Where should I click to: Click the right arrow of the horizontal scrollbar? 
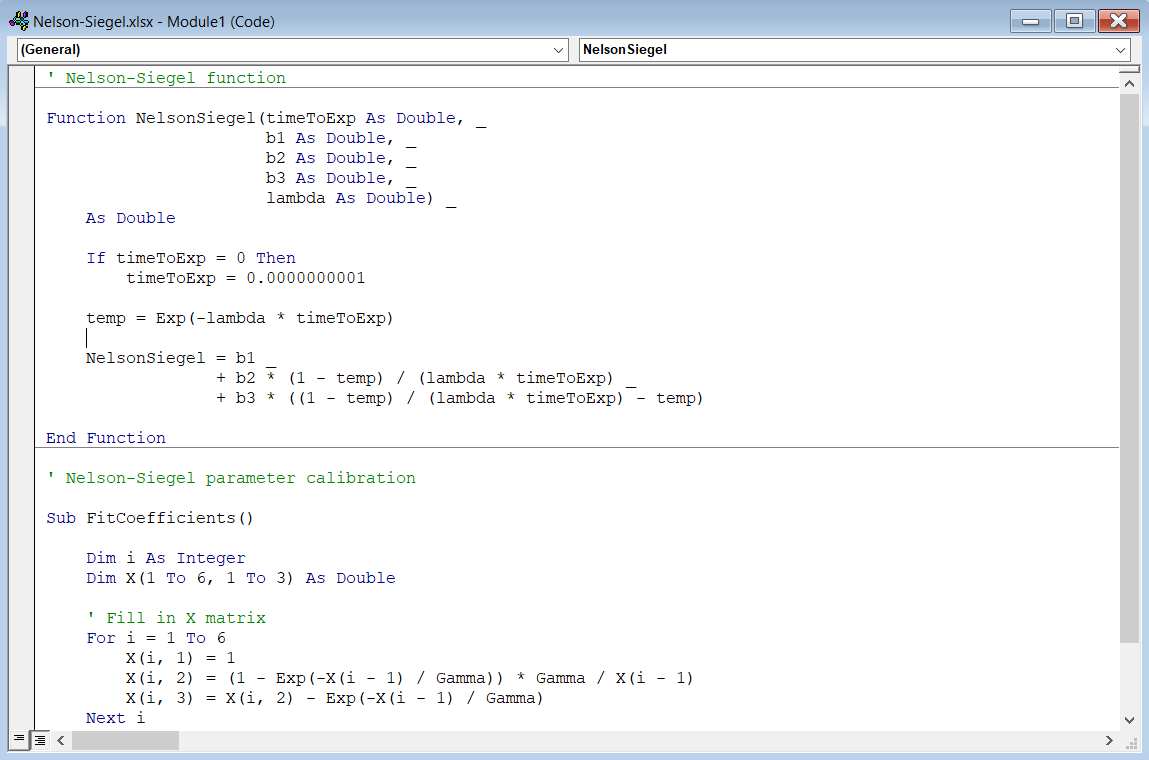[1110, 740]
